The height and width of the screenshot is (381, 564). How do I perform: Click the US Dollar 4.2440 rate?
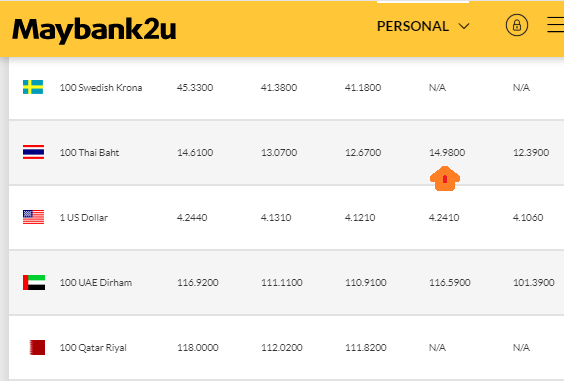point(192,217)
